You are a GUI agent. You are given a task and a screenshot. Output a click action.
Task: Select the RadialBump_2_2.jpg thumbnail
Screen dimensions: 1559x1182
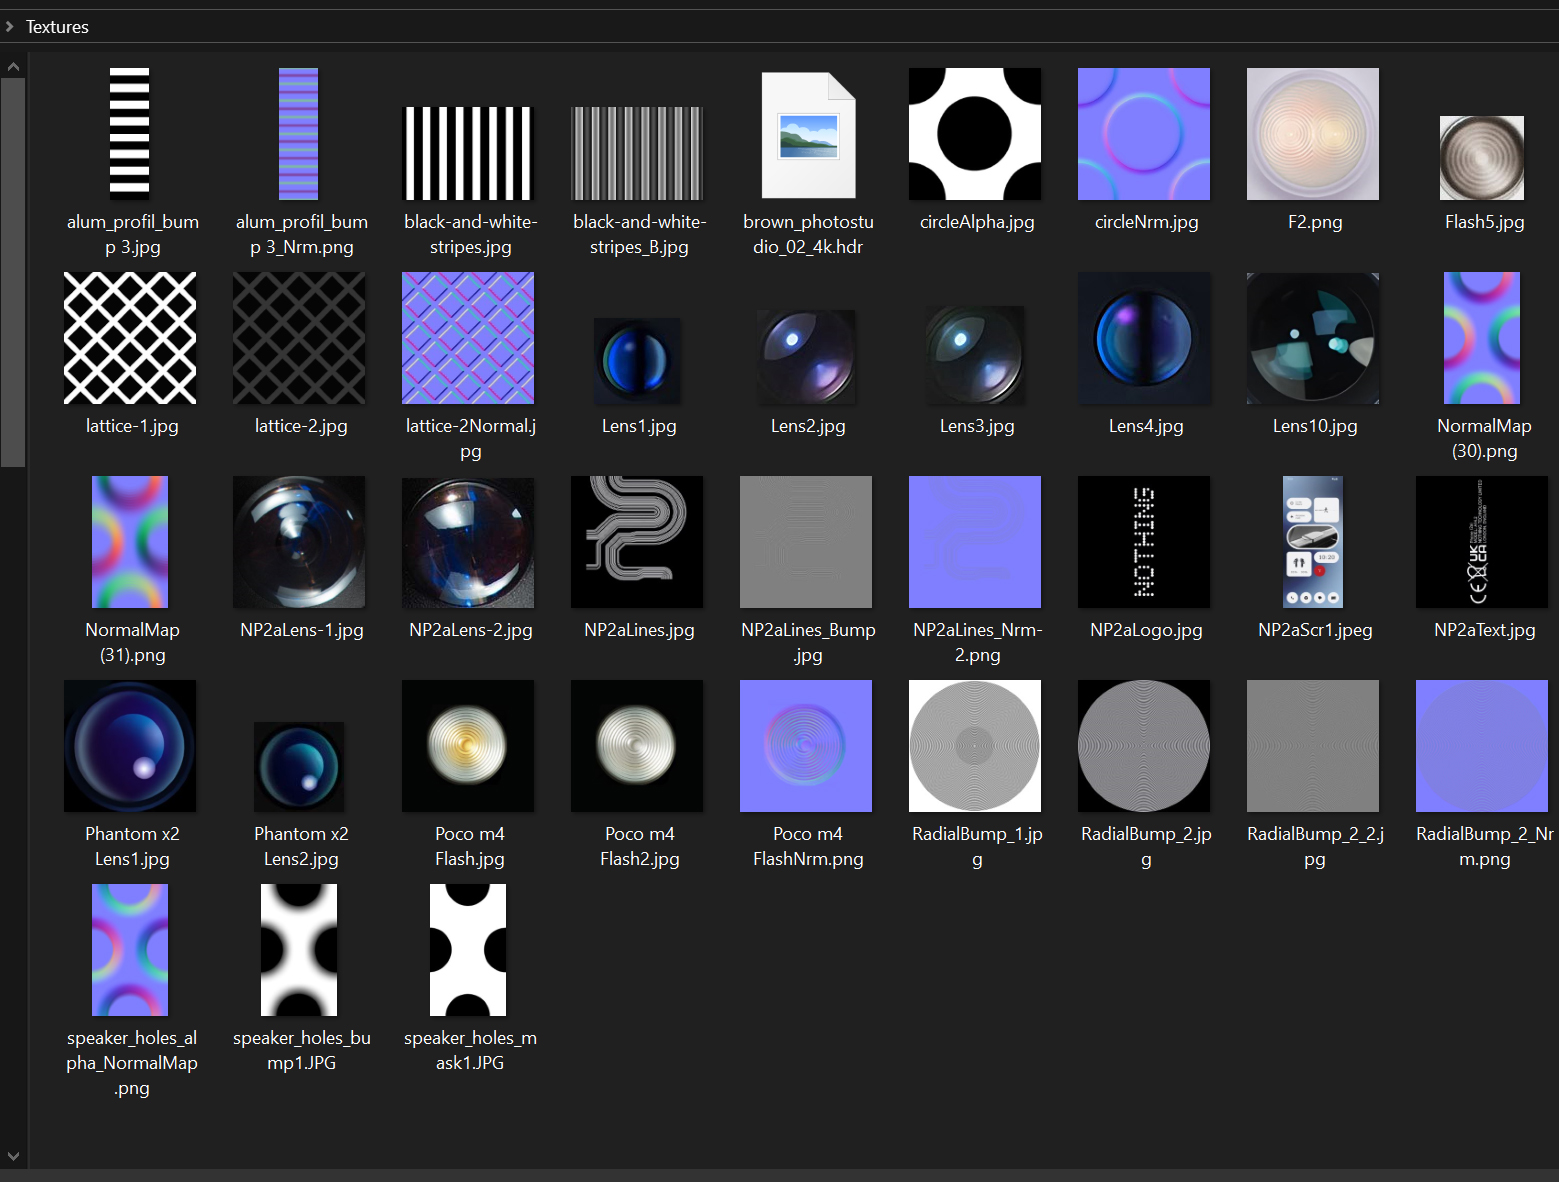1313,746
